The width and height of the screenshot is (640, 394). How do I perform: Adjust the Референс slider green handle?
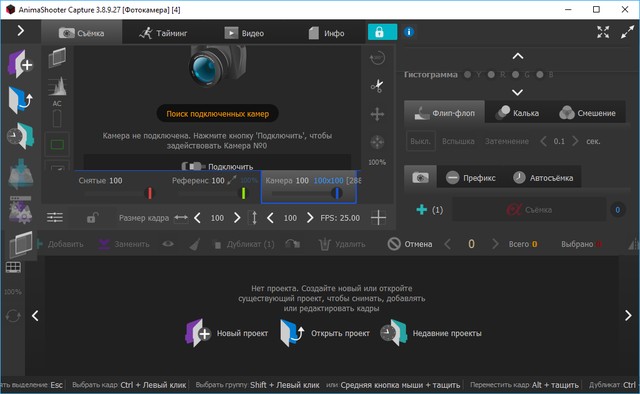click(243, 193)
